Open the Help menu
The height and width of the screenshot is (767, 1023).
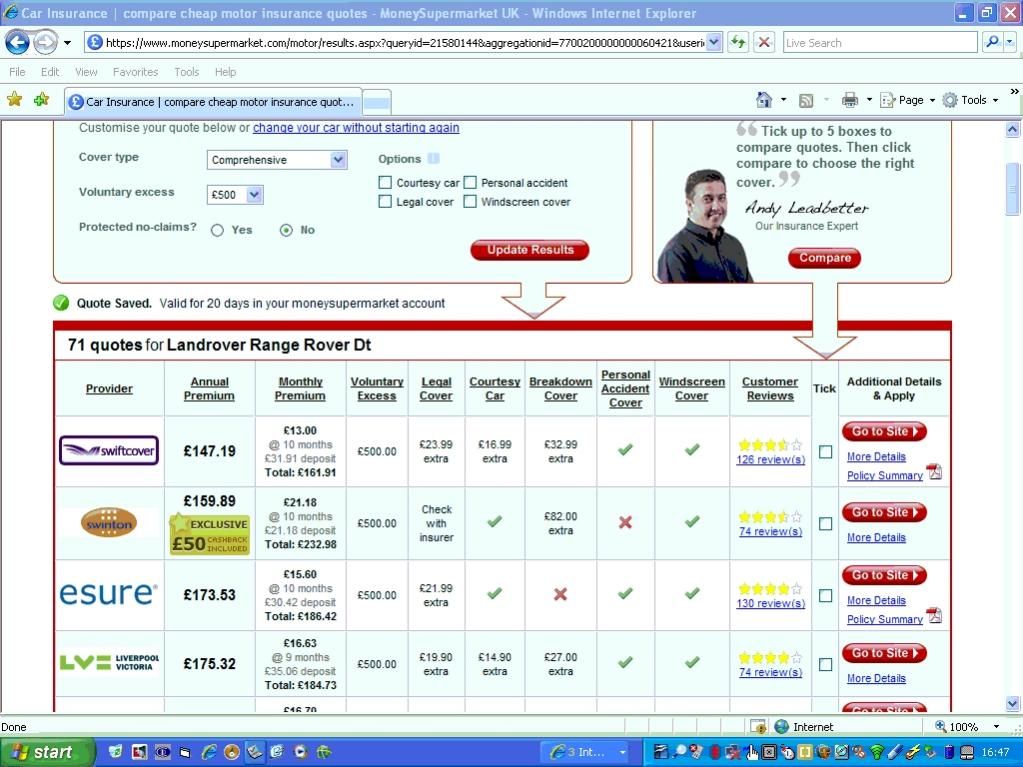tap(225, 72)
